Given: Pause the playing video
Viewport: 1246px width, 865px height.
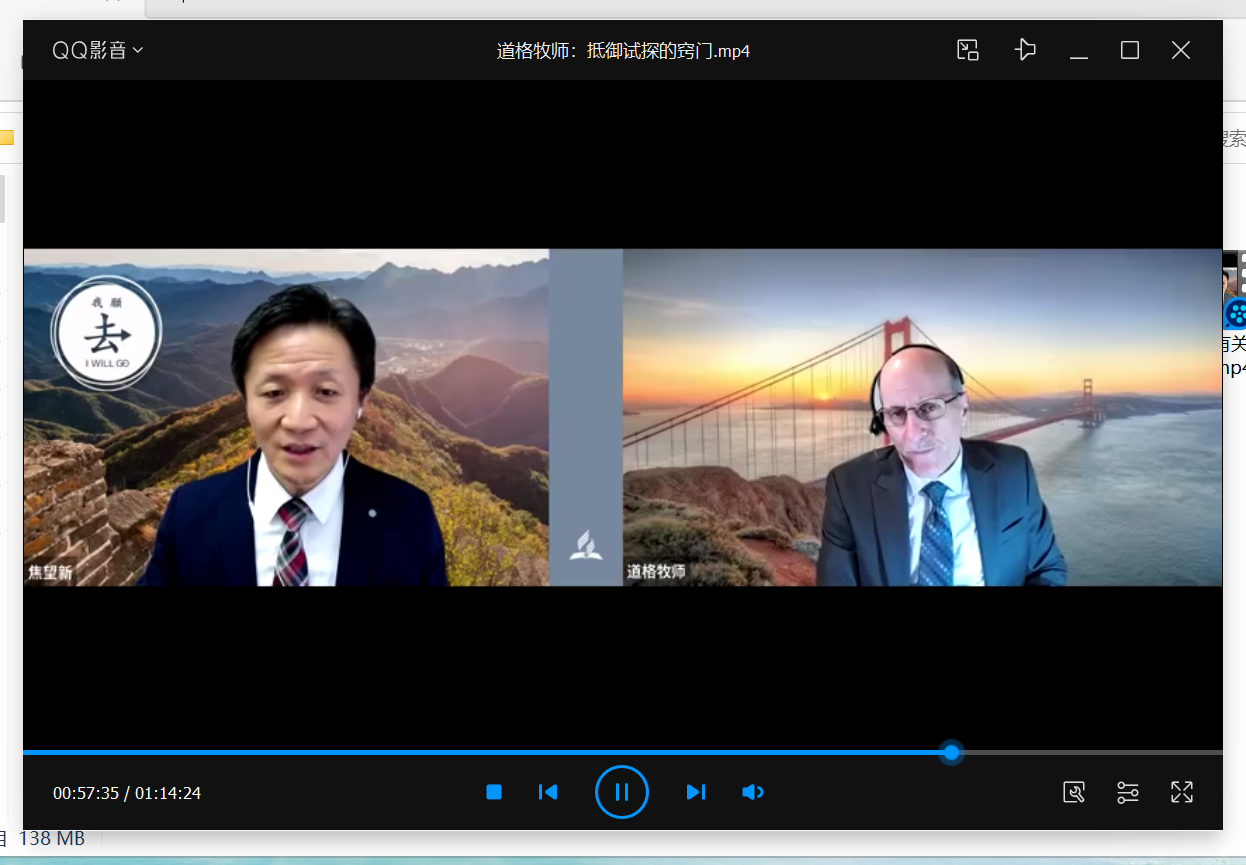Looking at the screenshot, I should point(621,792).
